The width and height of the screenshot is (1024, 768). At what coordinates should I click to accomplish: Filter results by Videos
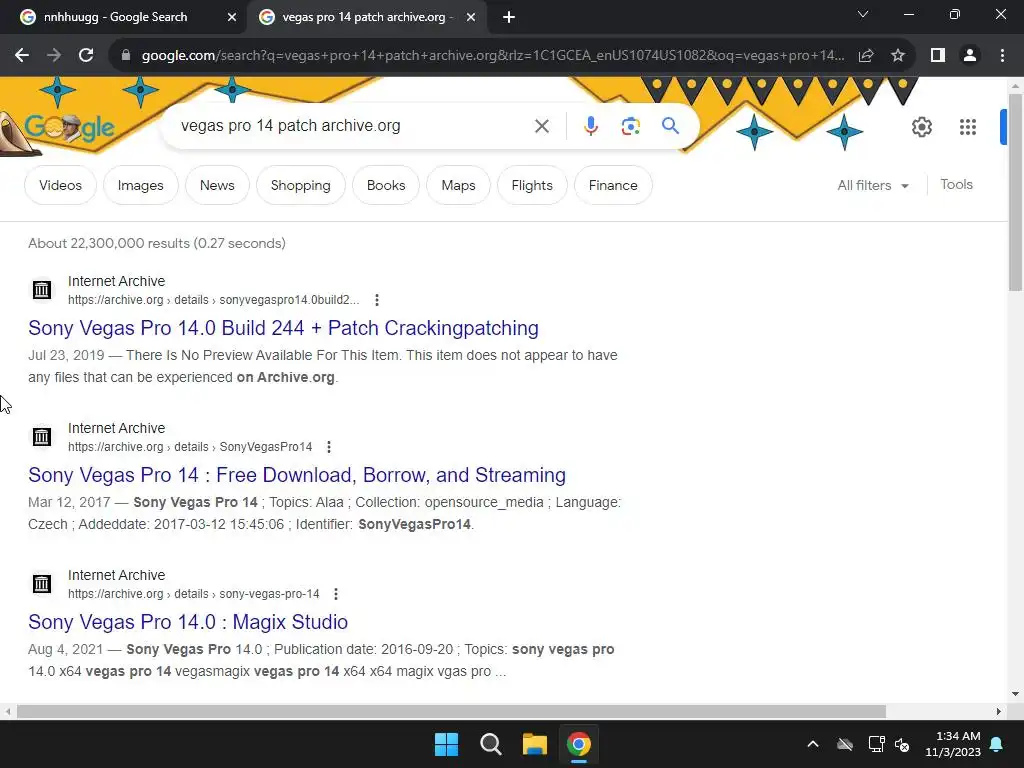tap(60, 185)
